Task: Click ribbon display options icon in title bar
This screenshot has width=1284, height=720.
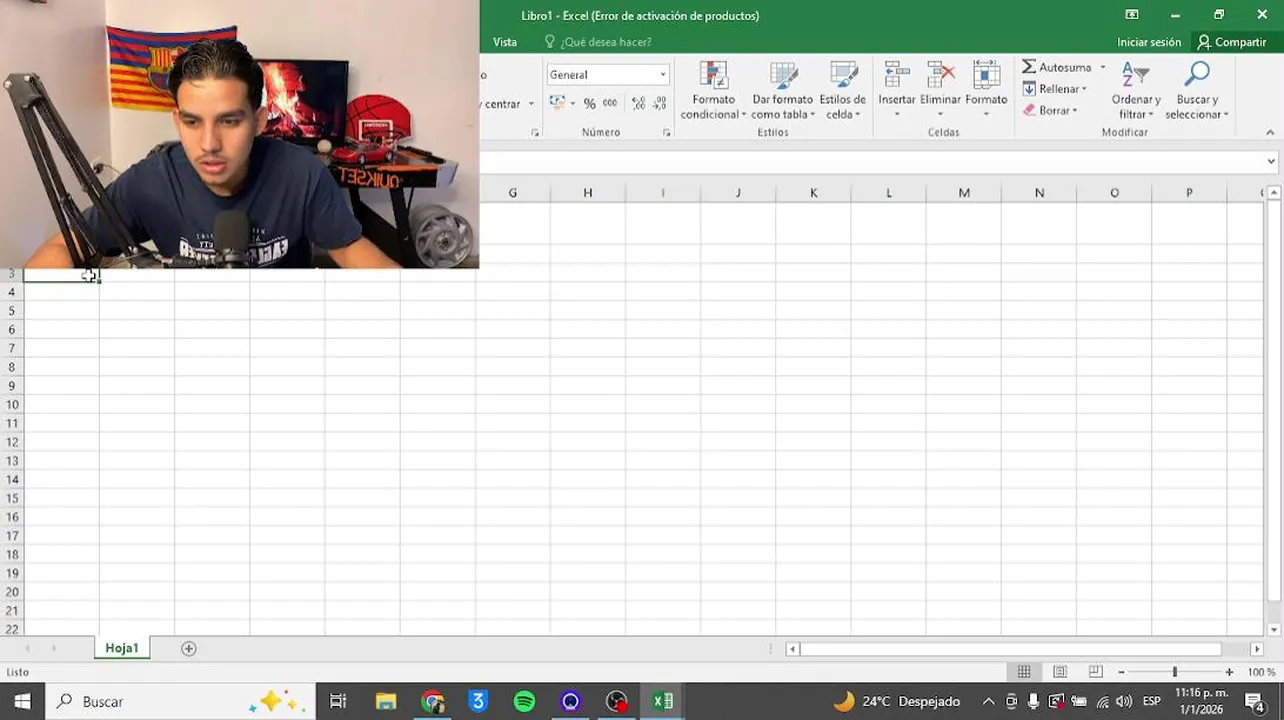Action: pyautogui.click(x=1132, y=15)
